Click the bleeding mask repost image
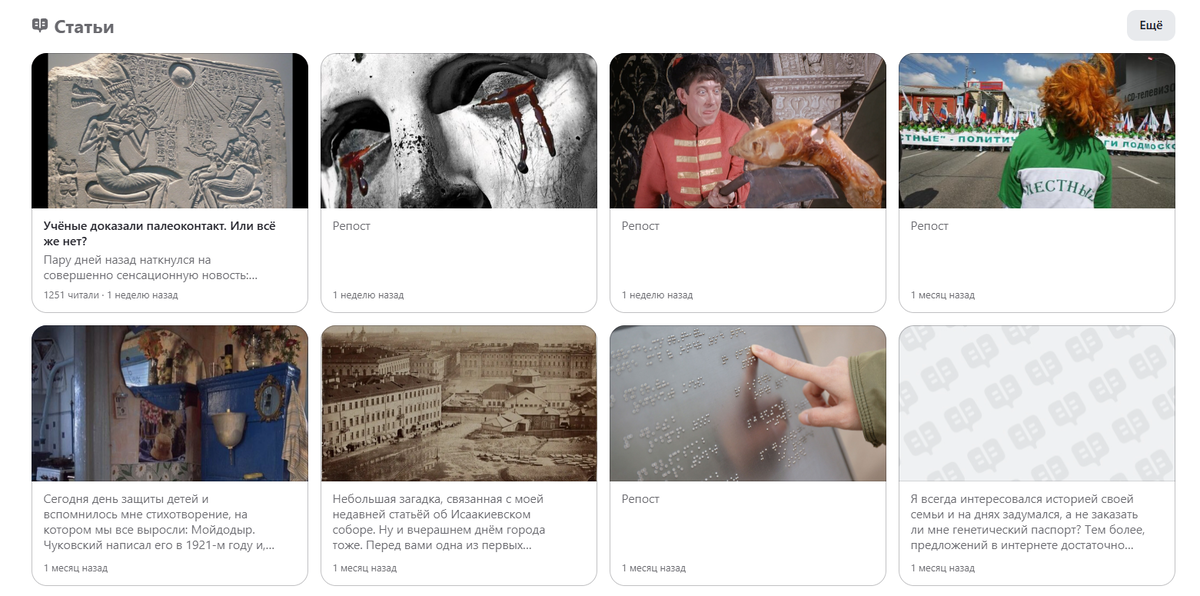1200x596 pixels. tap(459, 131)
